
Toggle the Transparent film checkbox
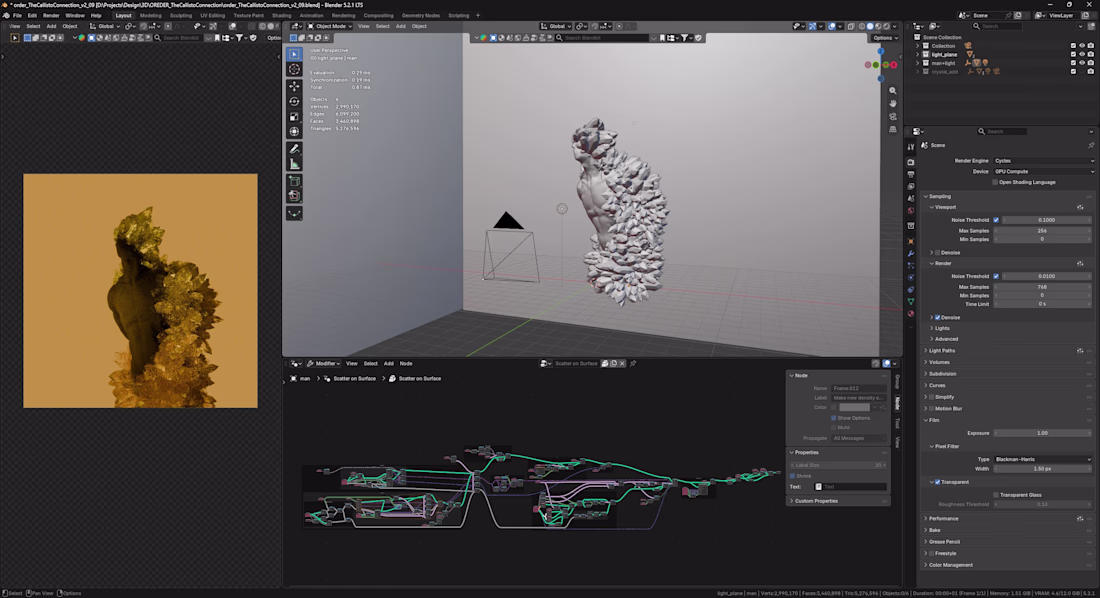937,482
